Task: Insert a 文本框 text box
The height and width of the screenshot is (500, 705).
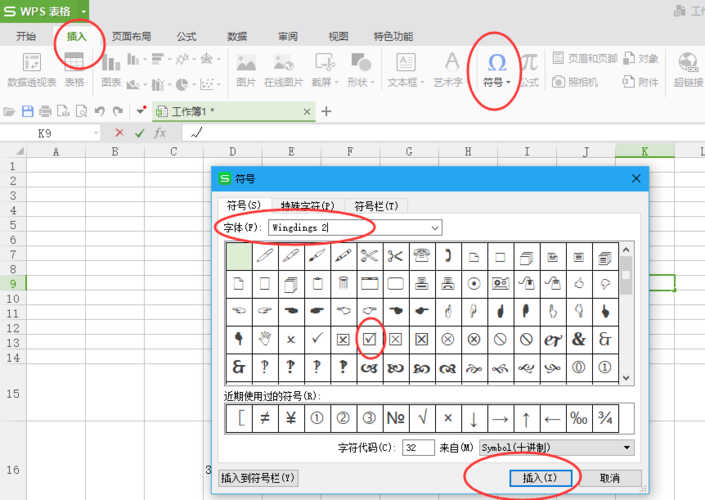Action: click(406, 69)
